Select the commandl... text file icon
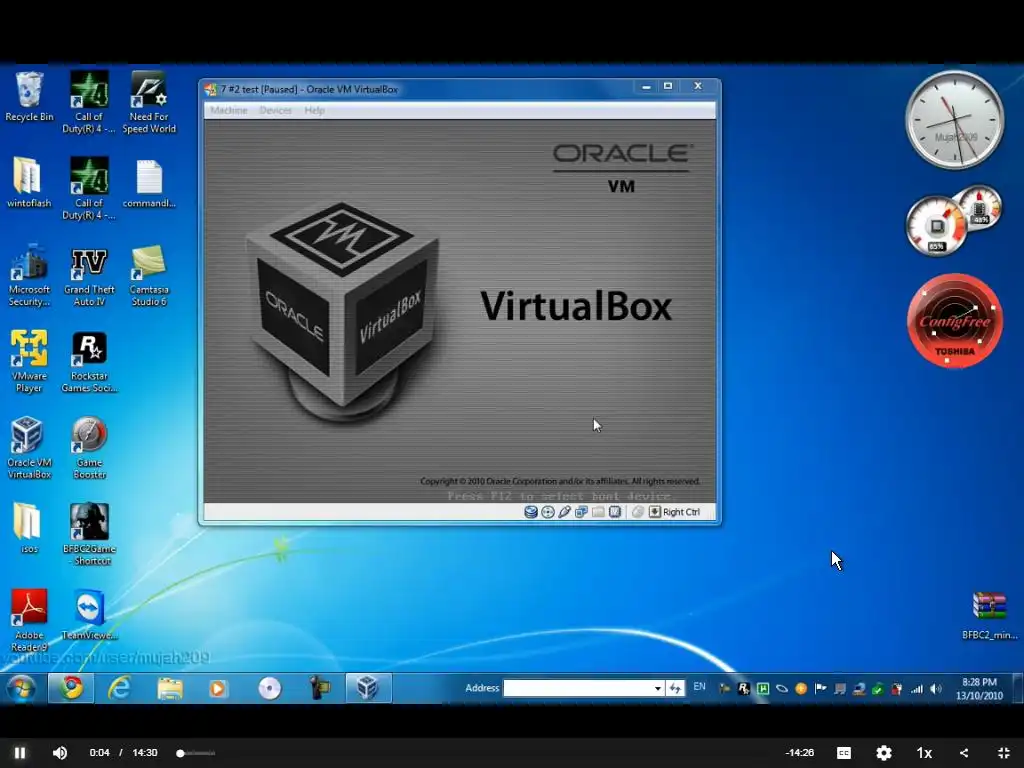1024x768 pixels. tap(149, 183)
